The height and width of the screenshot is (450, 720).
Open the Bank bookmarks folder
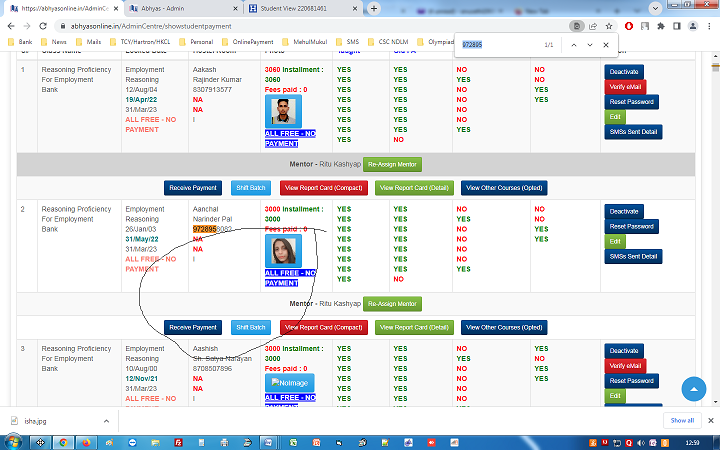[20, 43]
